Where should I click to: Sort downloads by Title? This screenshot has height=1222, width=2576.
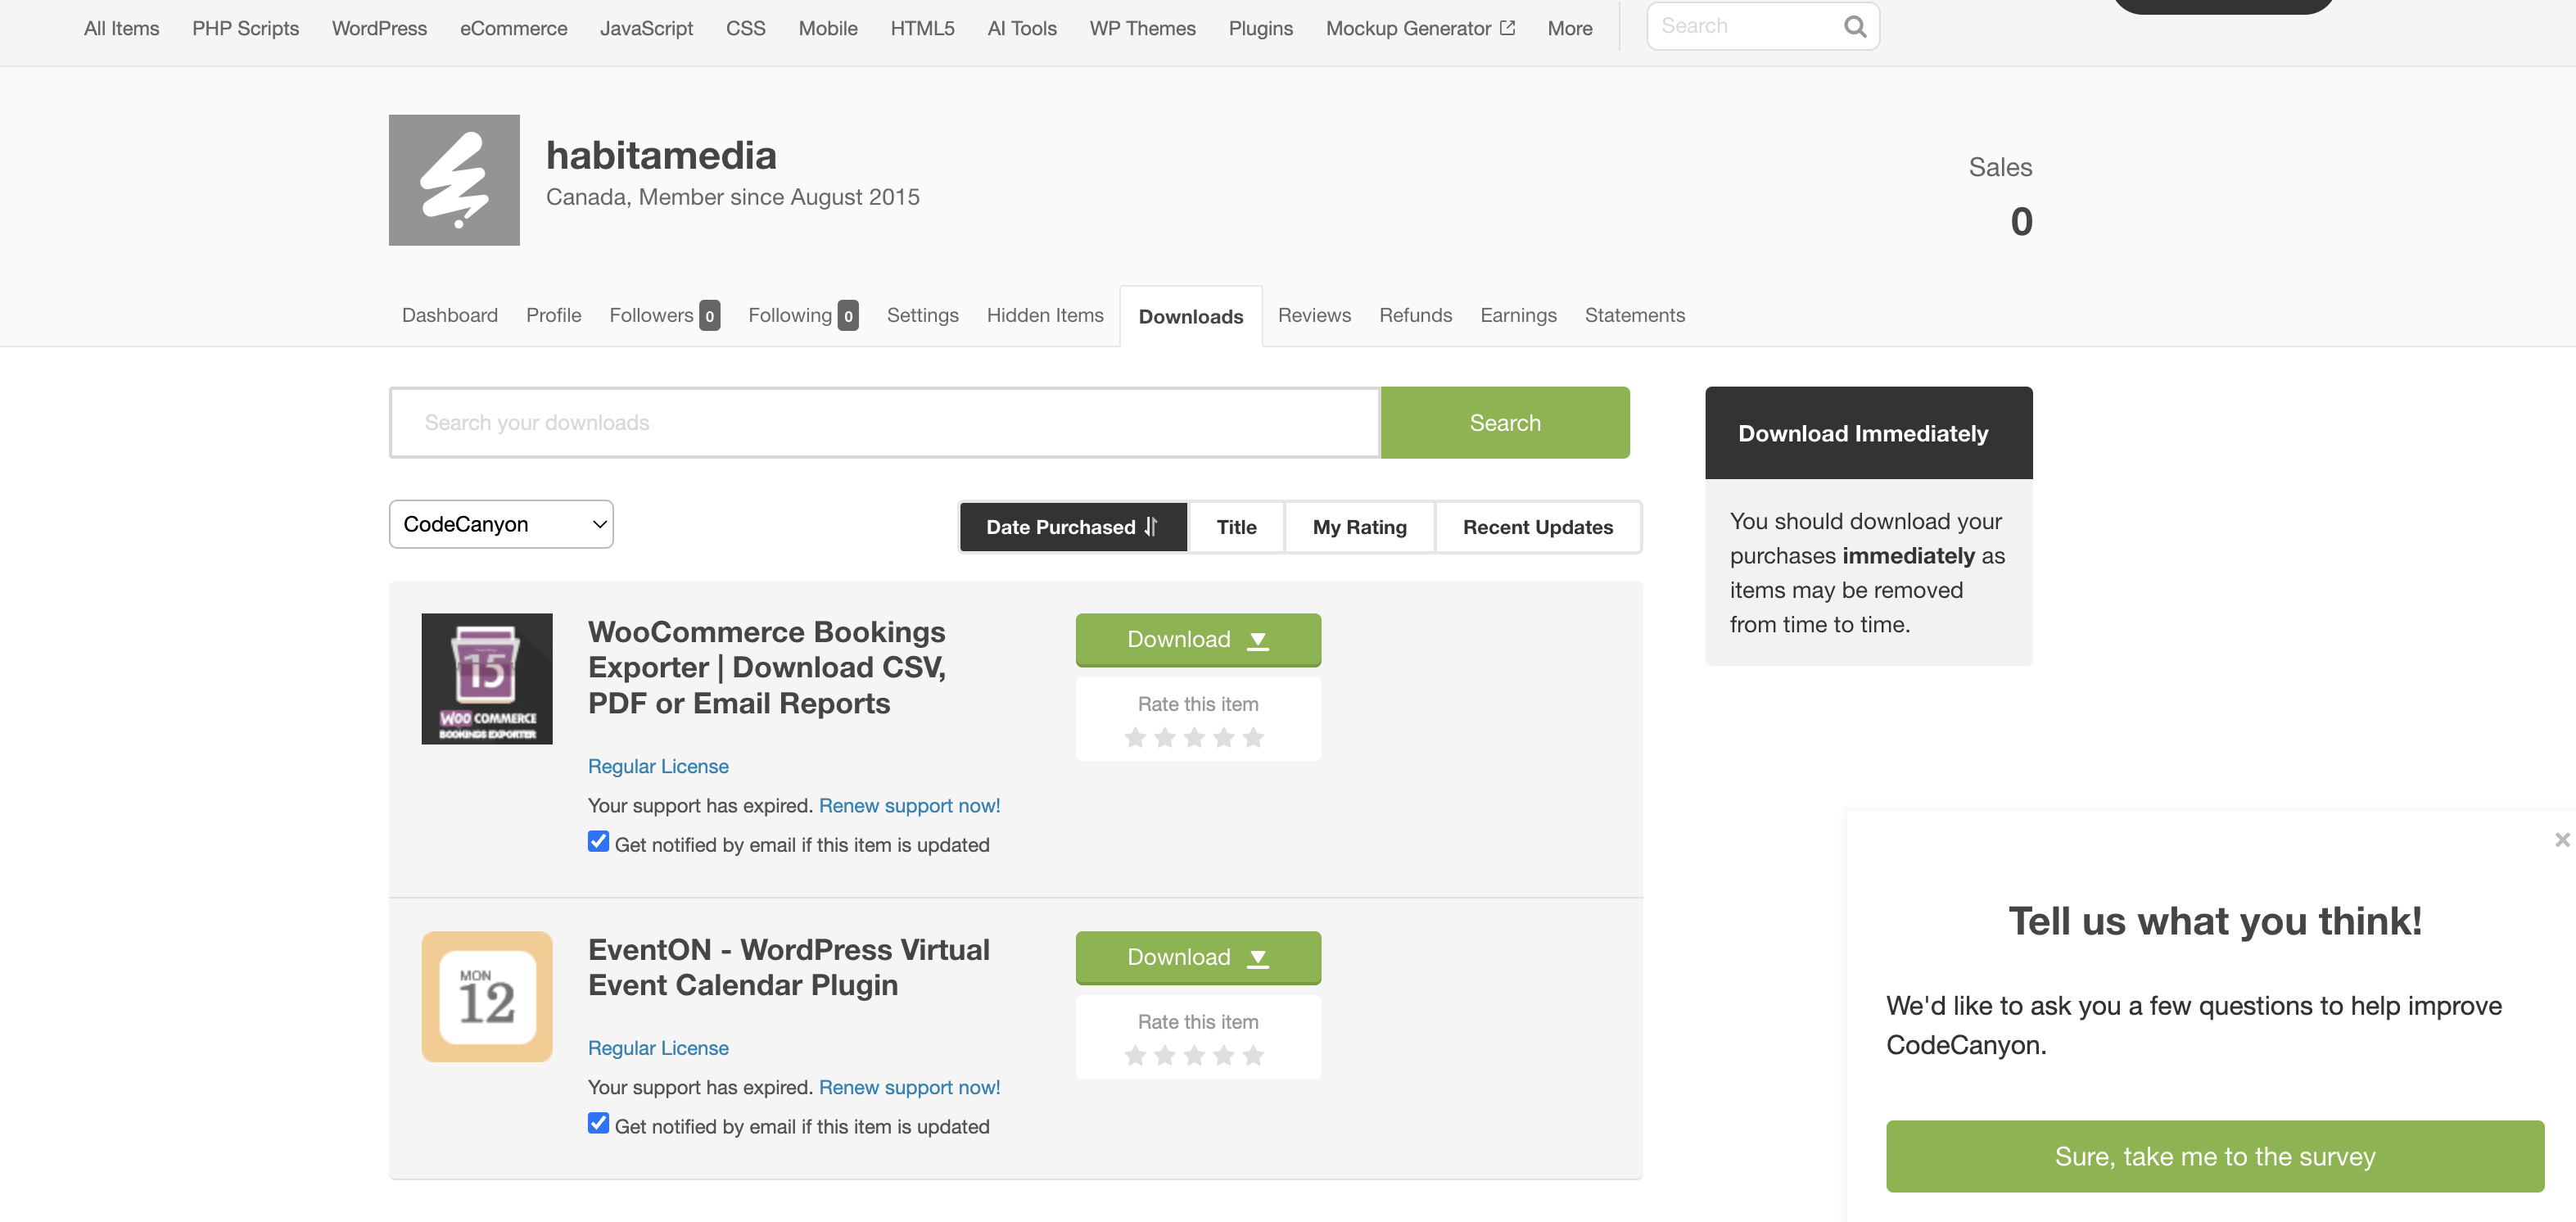point(1236,527)
